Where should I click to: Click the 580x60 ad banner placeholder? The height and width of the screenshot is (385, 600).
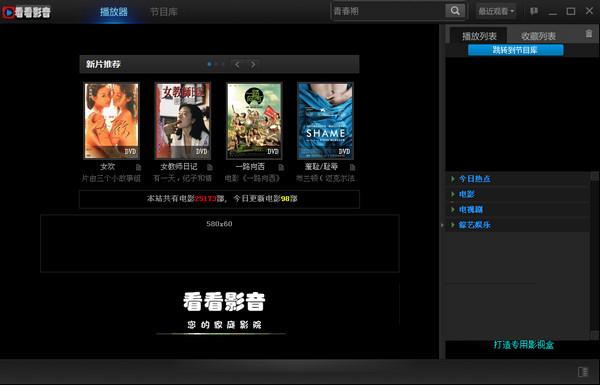click(220, 243)
